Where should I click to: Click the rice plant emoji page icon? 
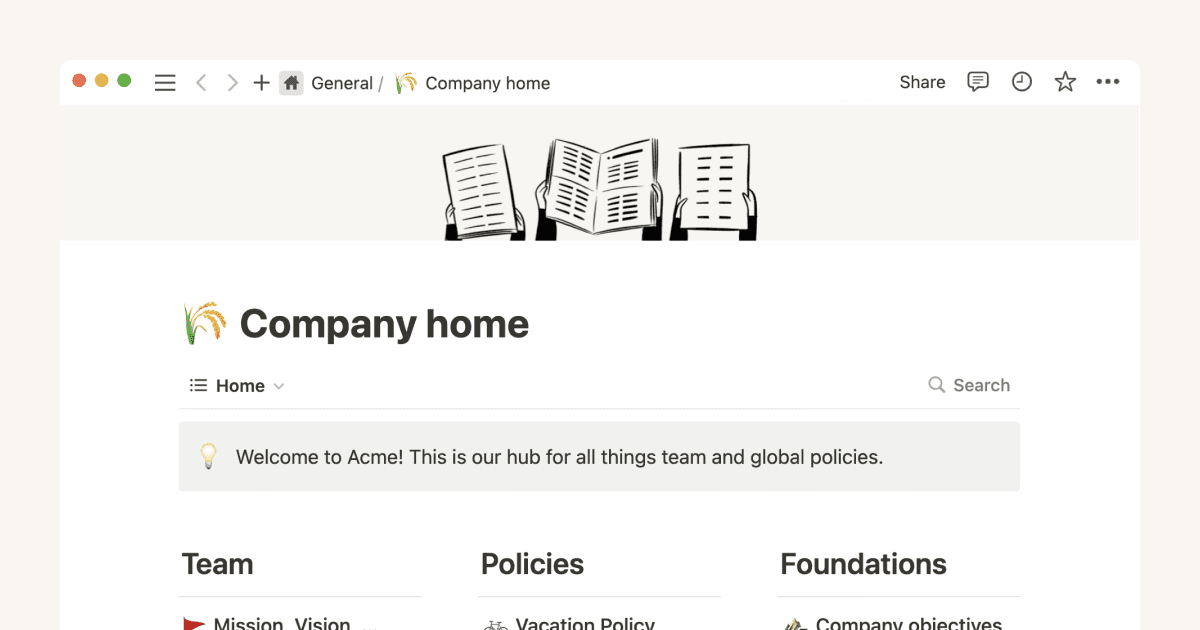coord(205,322)
